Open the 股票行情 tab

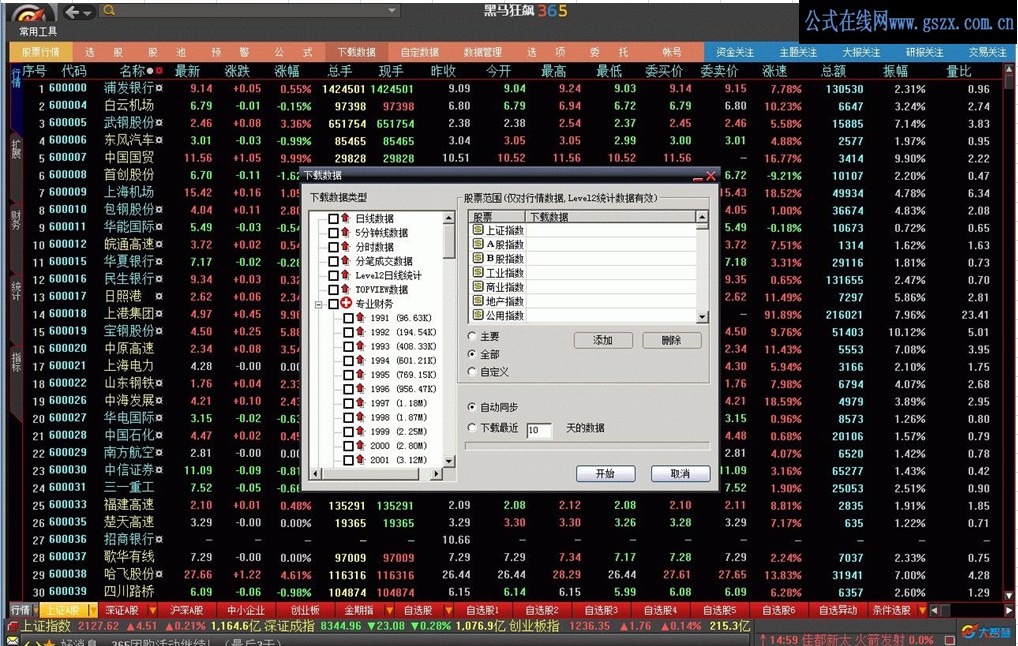point(40,53)
